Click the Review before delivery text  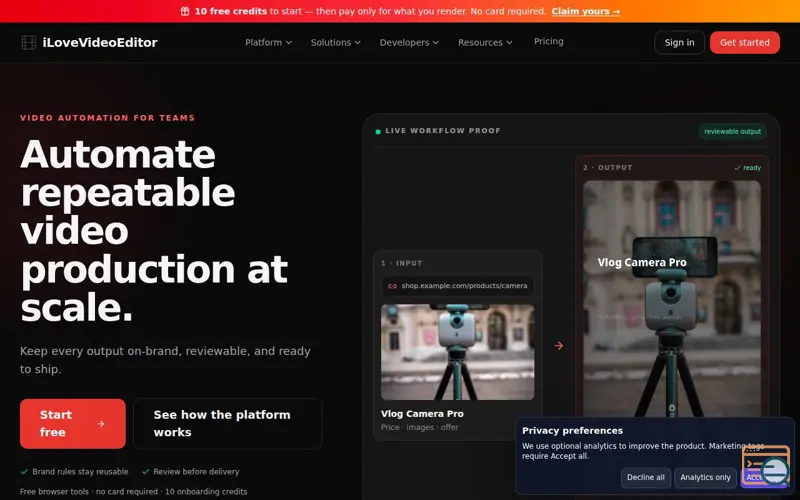(x=196, y=472)
